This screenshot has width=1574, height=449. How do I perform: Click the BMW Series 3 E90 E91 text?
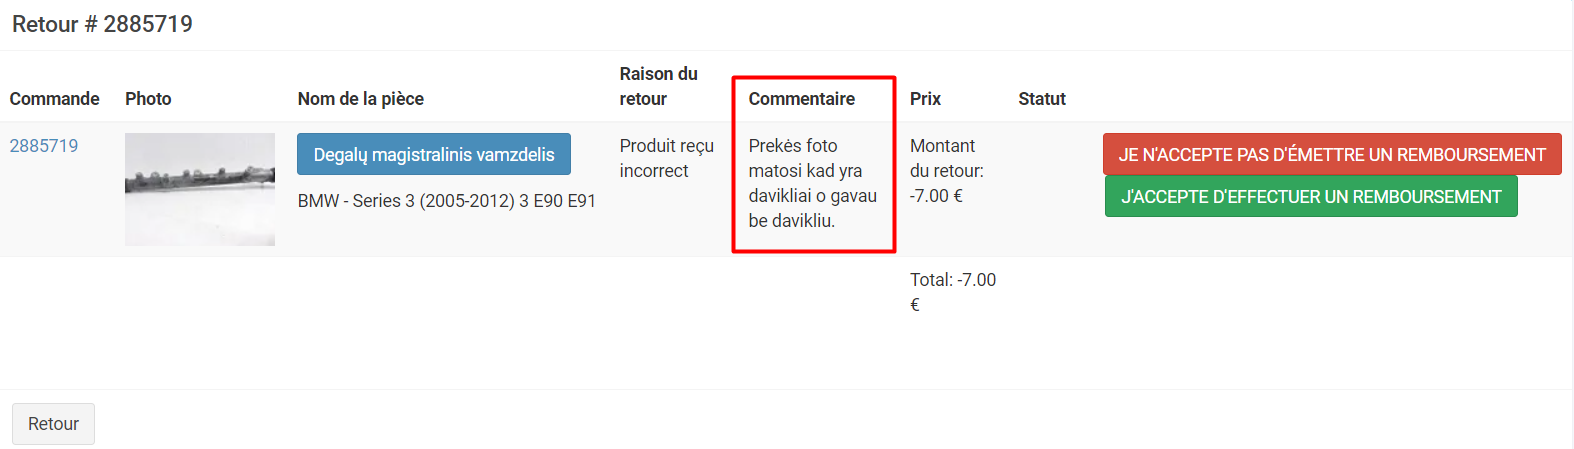pos(447,201)
